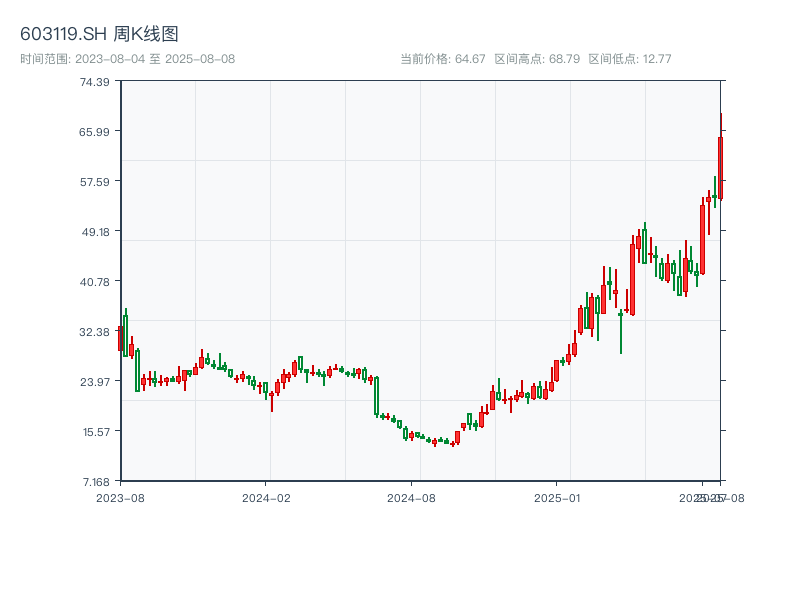800x600 pixels.
Task: Click the 区间高点 68.79 label
Action: (537, 59)
